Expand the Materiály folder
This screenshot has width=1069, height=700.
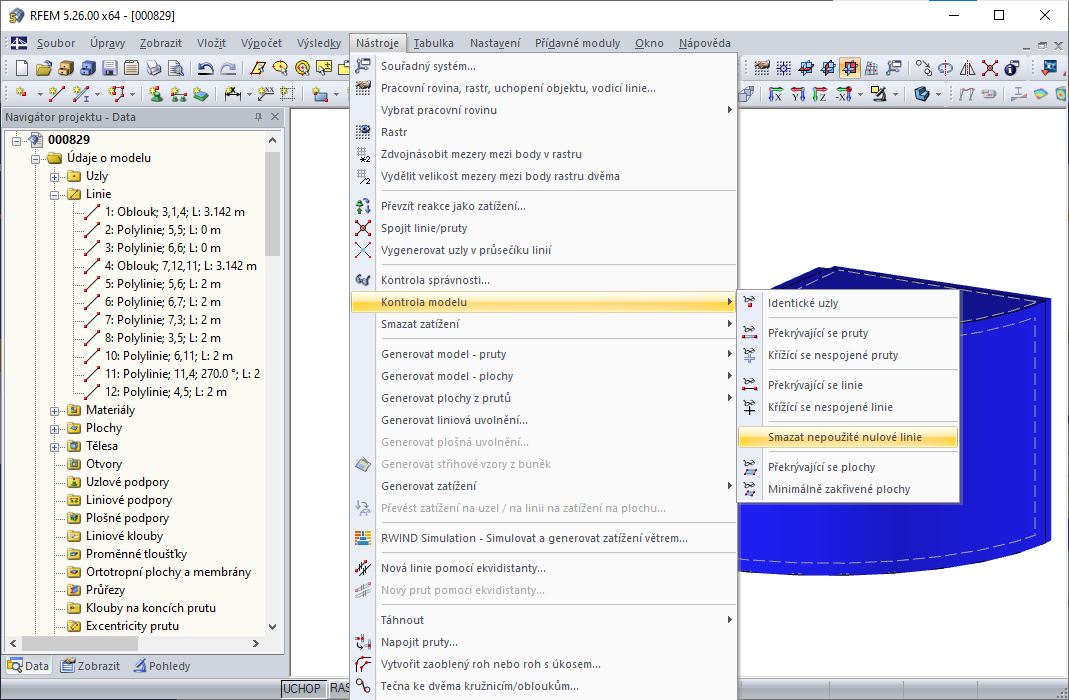pos(55,410)
